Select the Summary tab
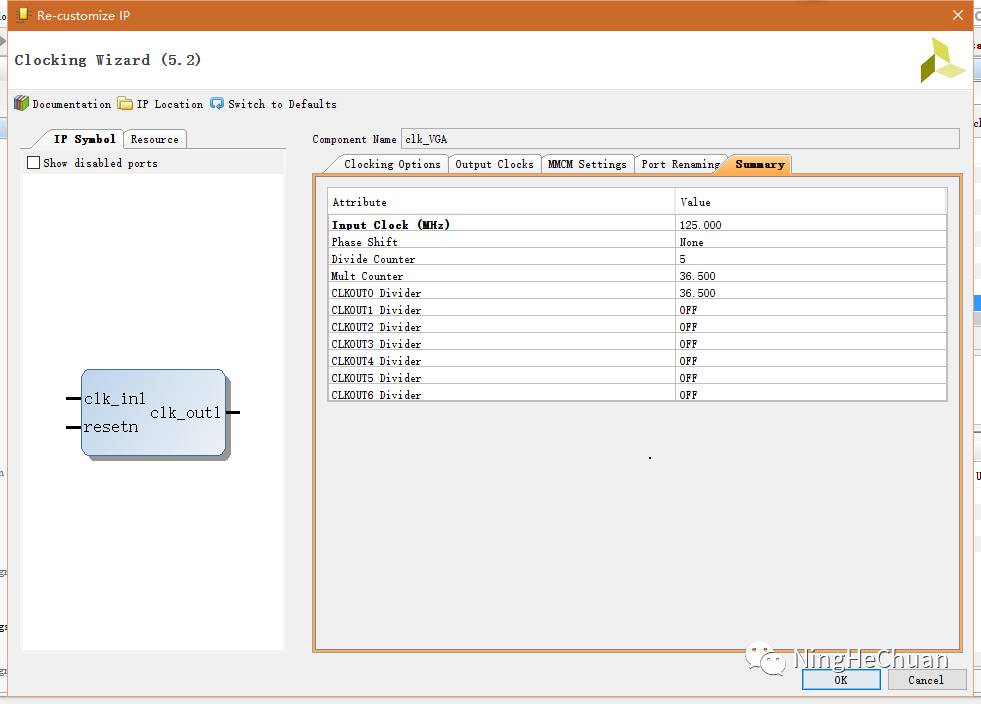 point(760,164)
